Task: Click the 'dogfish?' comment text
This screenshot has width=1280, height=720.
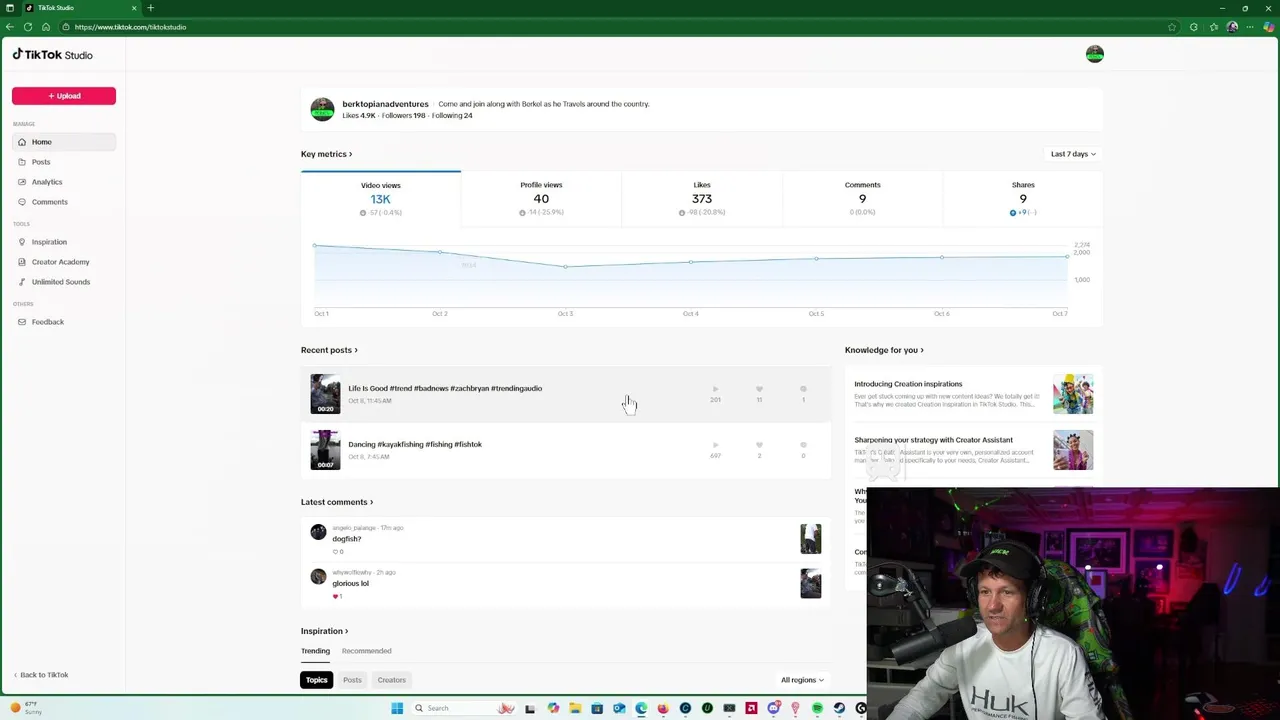Action: point(347,539)
